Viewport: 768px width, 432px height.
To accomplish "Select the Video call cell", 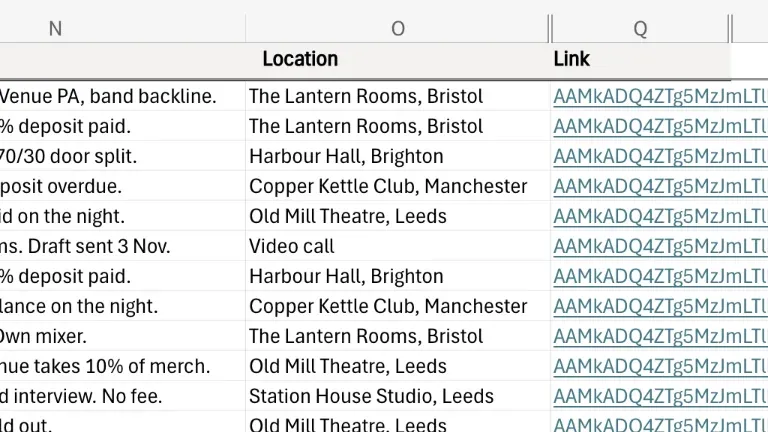I will [x=397, y=246].
